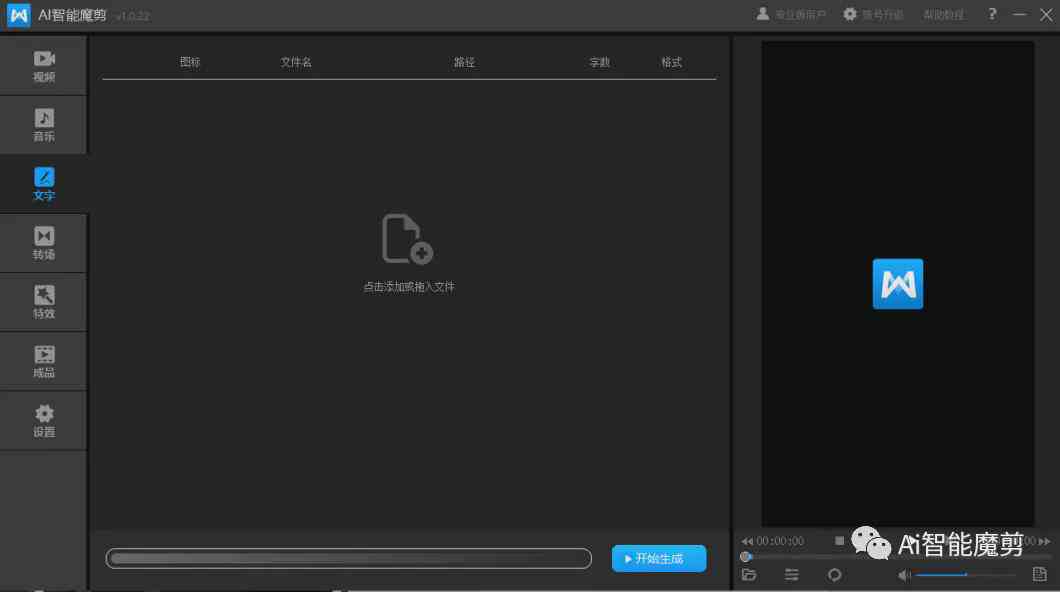Viewport: 1060px width, 592px height.
Task: Open the 转场 (Transition) sidebar section
Action: (x=43, y=243)
